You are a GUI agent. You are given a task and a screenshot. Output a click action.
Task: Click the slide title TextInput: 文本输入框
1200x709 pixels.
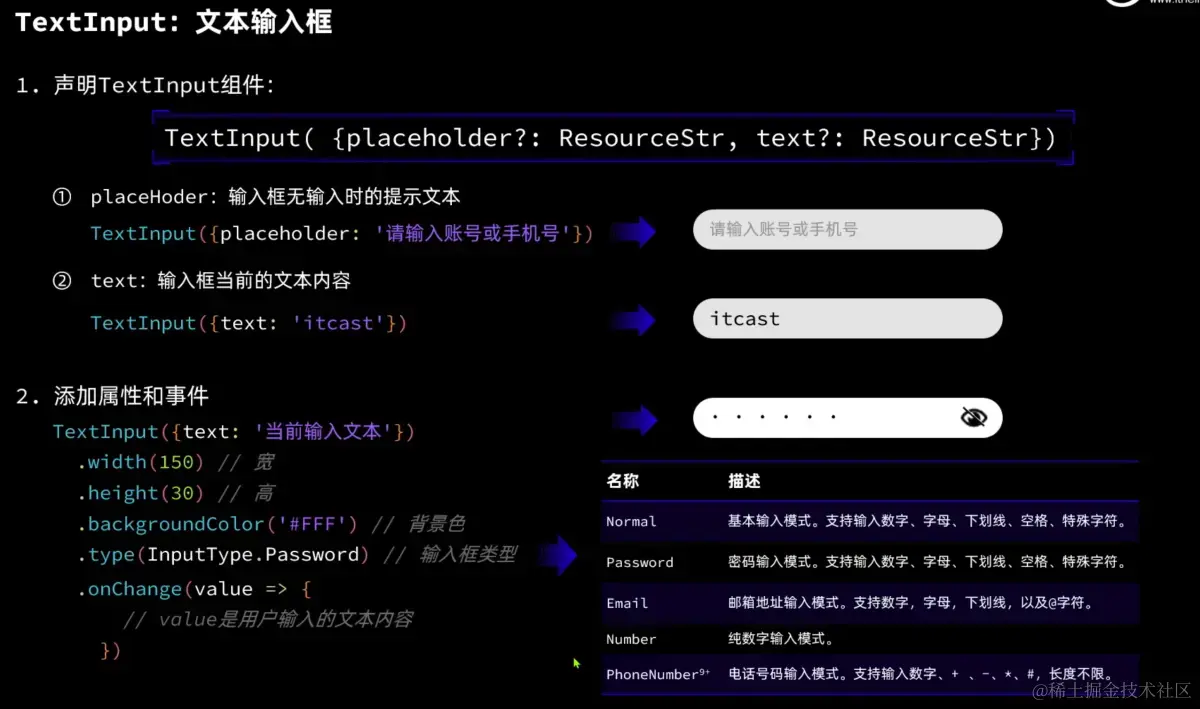point(174,22)
